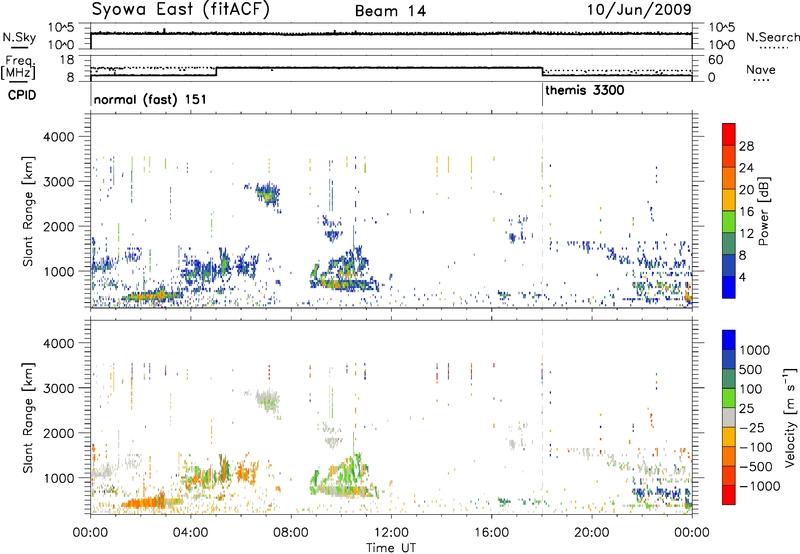
Task: Click the '18' tick on frequency axis
Action: click(67, 60)
